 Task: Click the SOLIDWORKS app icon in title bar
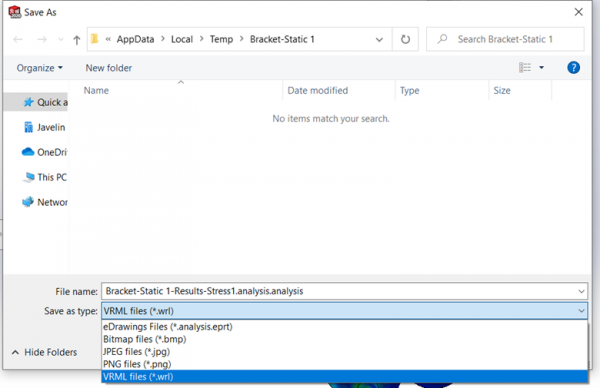coord(15,12)
